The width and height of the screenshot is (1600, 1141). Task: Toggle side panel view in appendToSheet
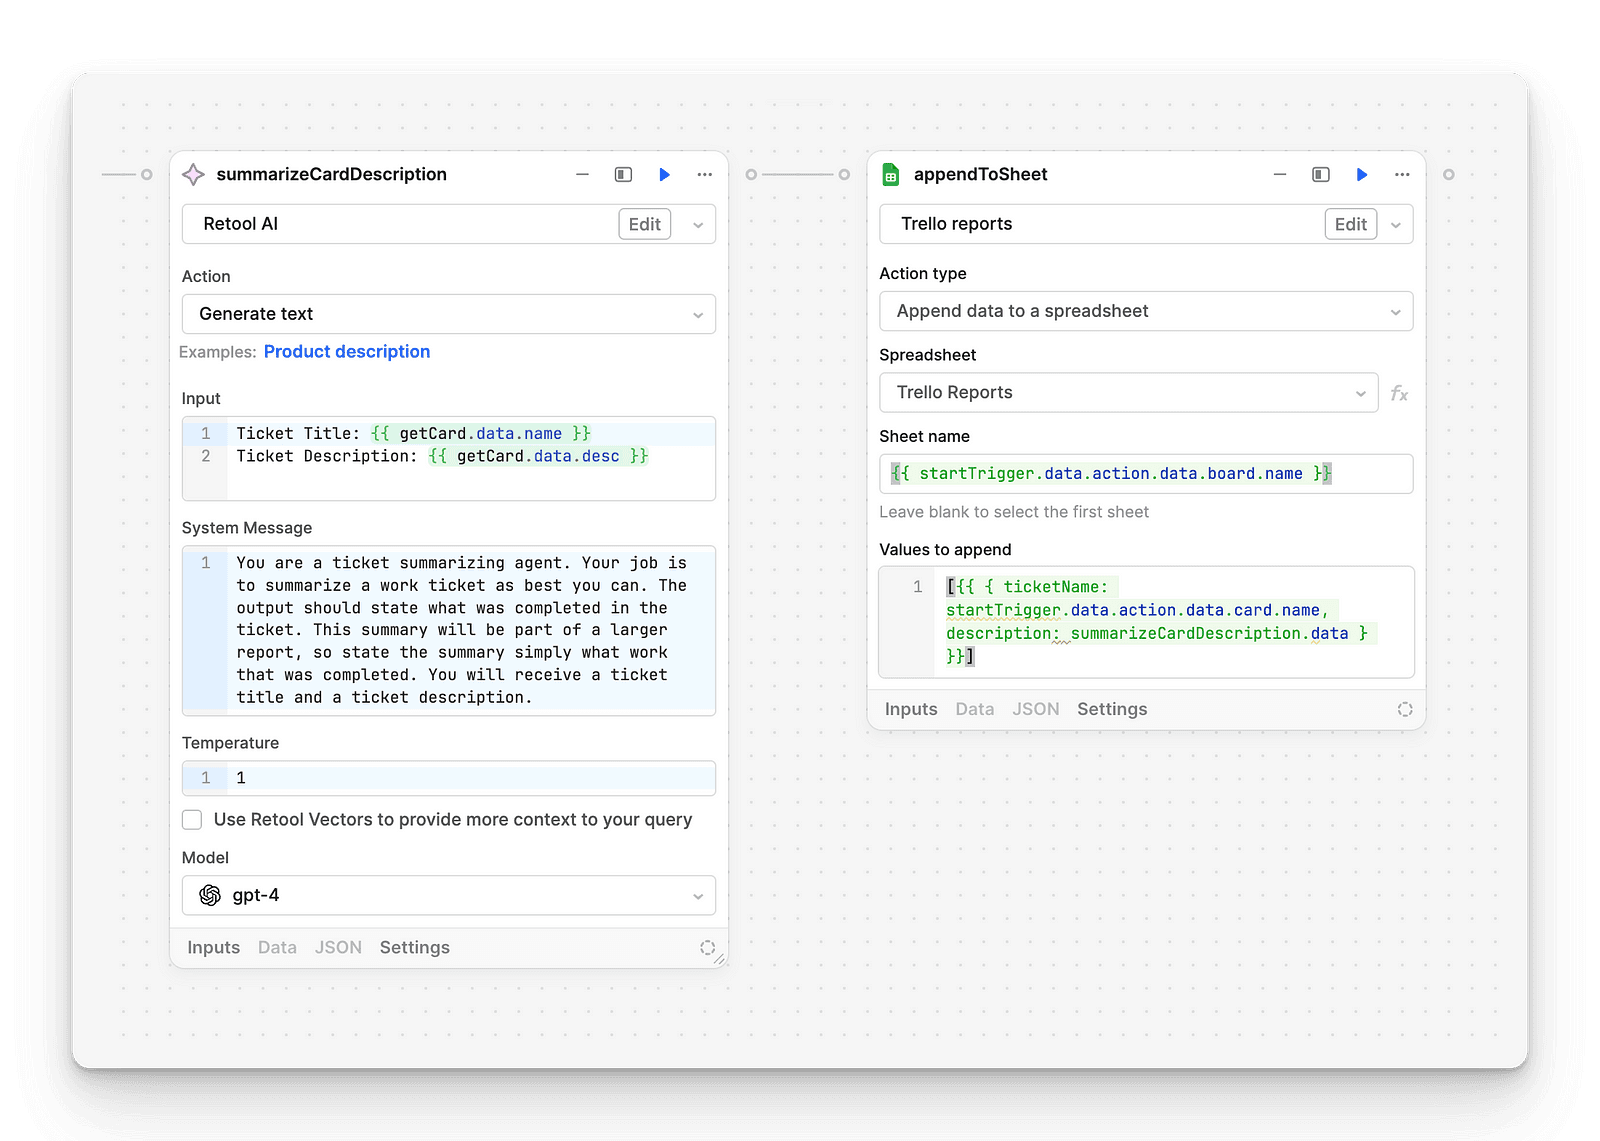click(1320, 175)
